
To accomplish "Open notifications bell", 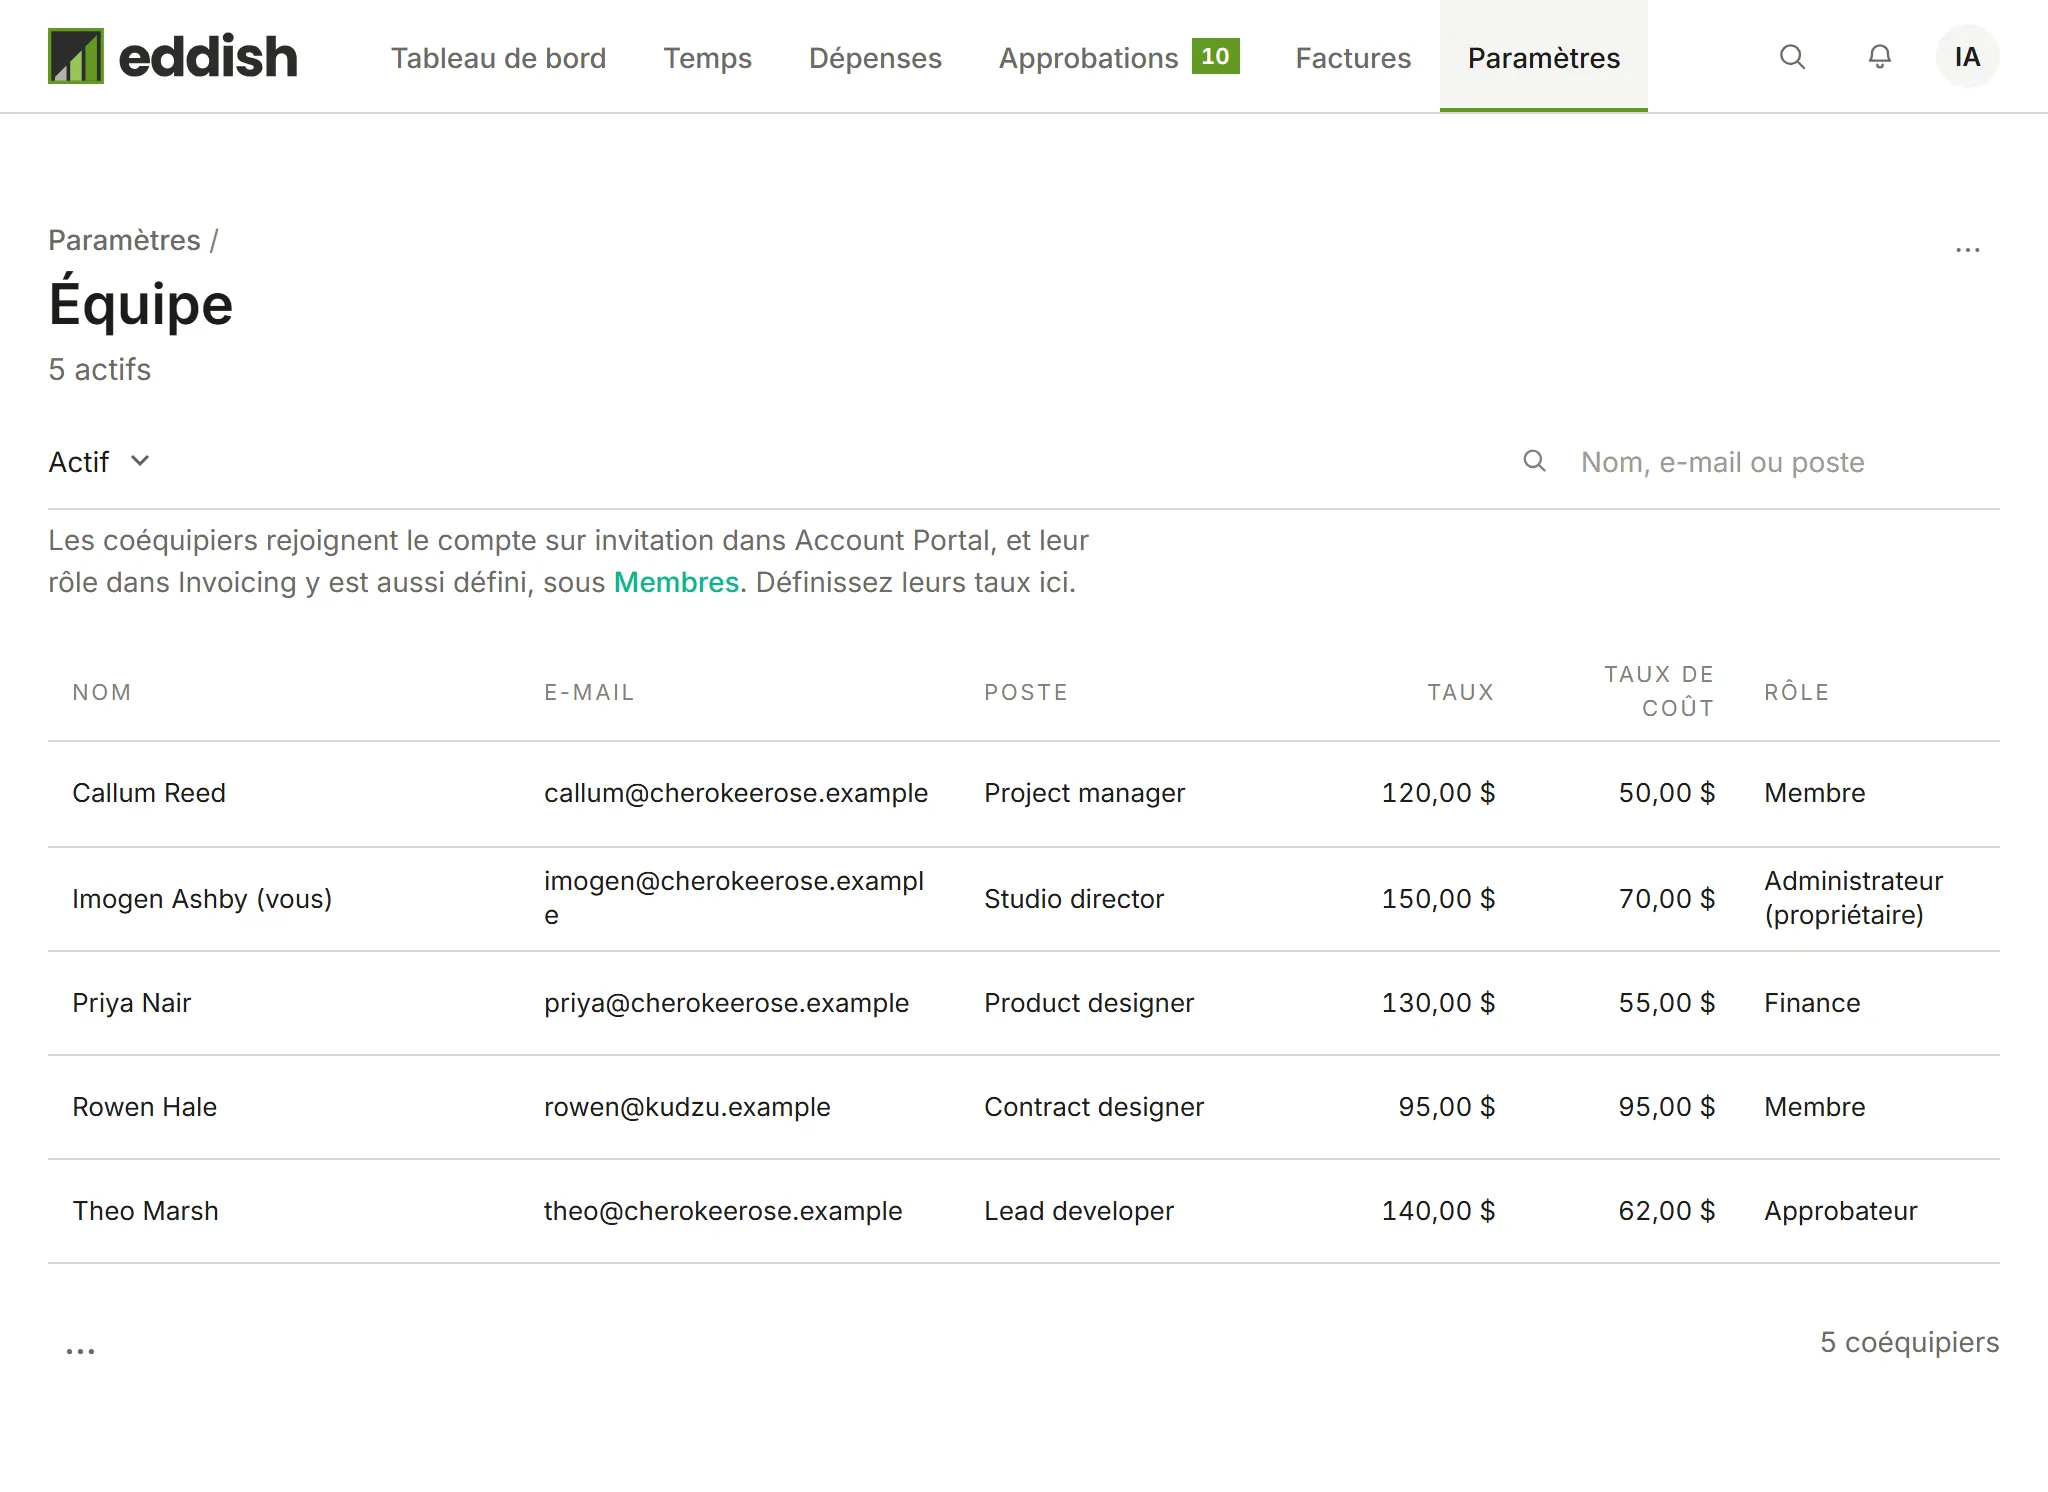I will pyautogui.click(x=1880, y=57).
